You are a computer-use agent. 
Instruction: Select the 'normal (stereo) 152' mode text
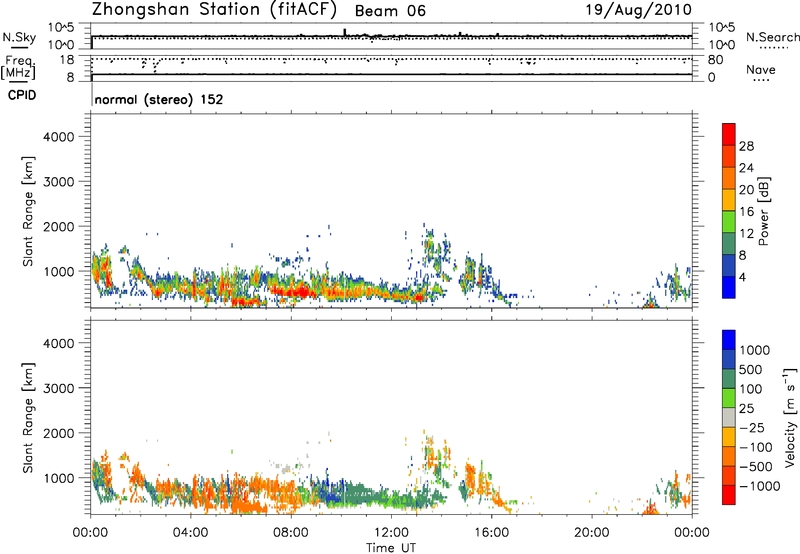pyautogui.click(x=159, y=99)
